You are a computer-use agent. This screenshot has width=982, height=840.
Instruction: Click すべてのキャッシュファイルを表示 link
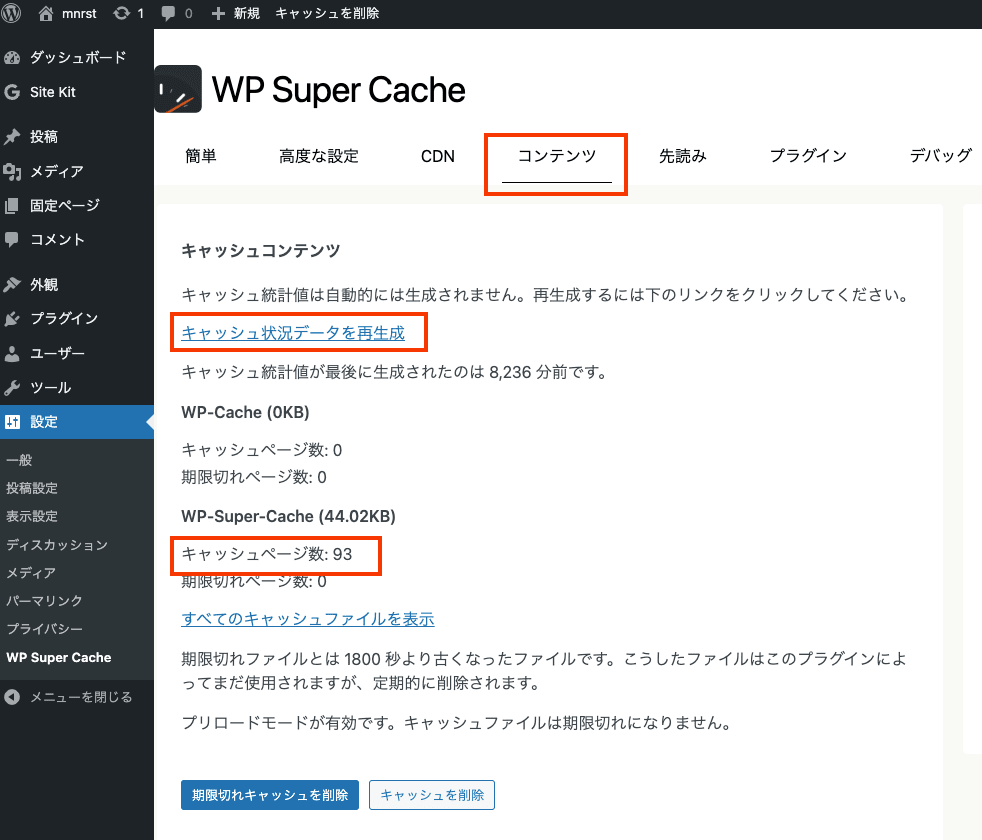click(308, 619)
